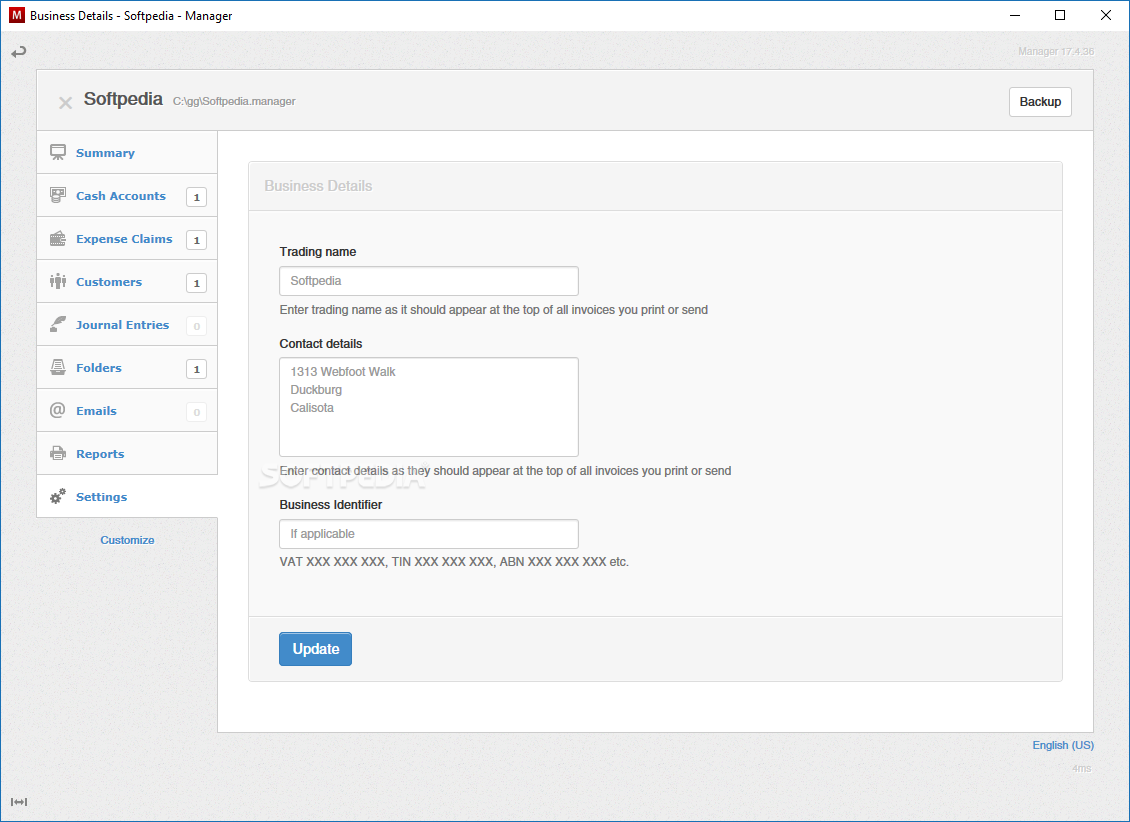The image size is (1130, 822).
Task: Click the Trading name label
Action: pyautogui.click(x=318, y=251)
